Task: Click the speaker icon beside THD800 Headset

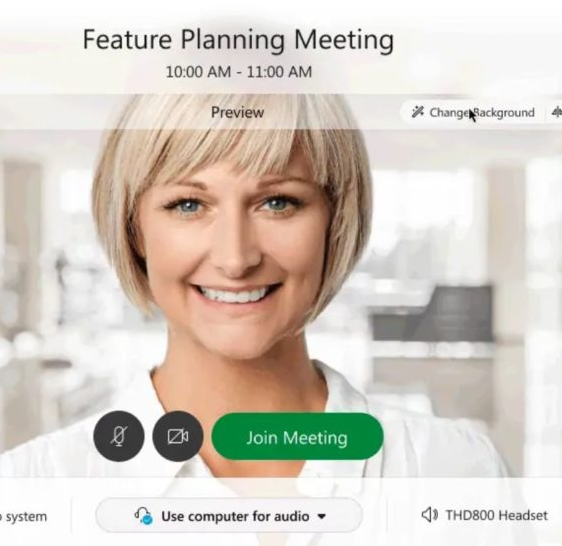Action: (429, 515)
